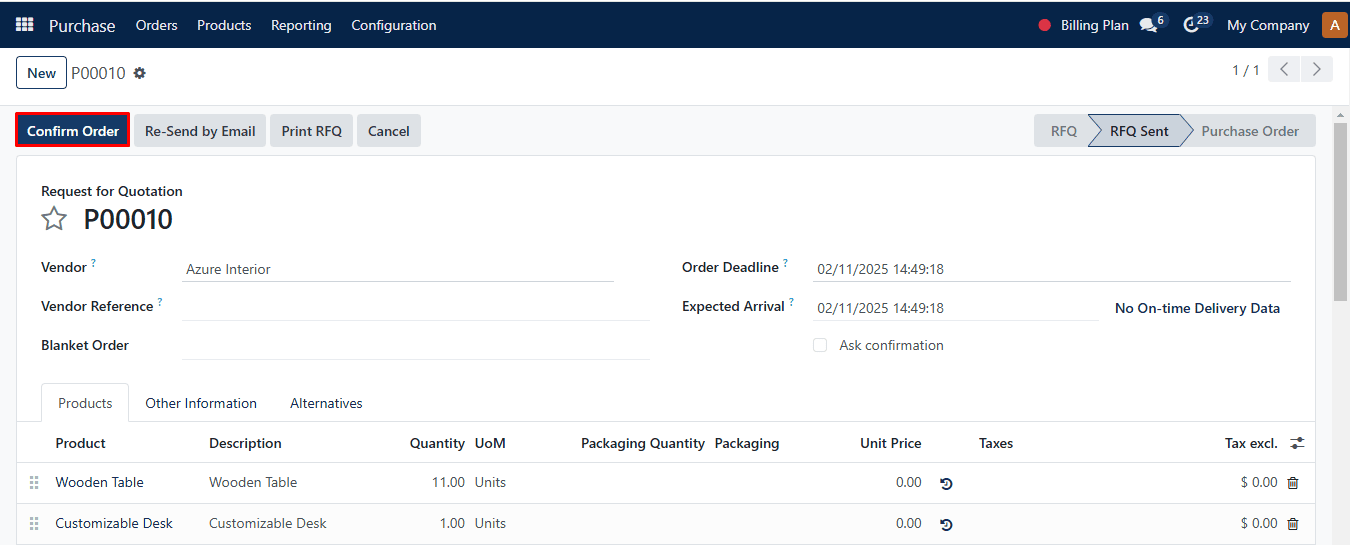Image resolution: width=1350 pixels, height=545 pixels.
Task: Open the Orders menu
Action: [x=157, y=25]
